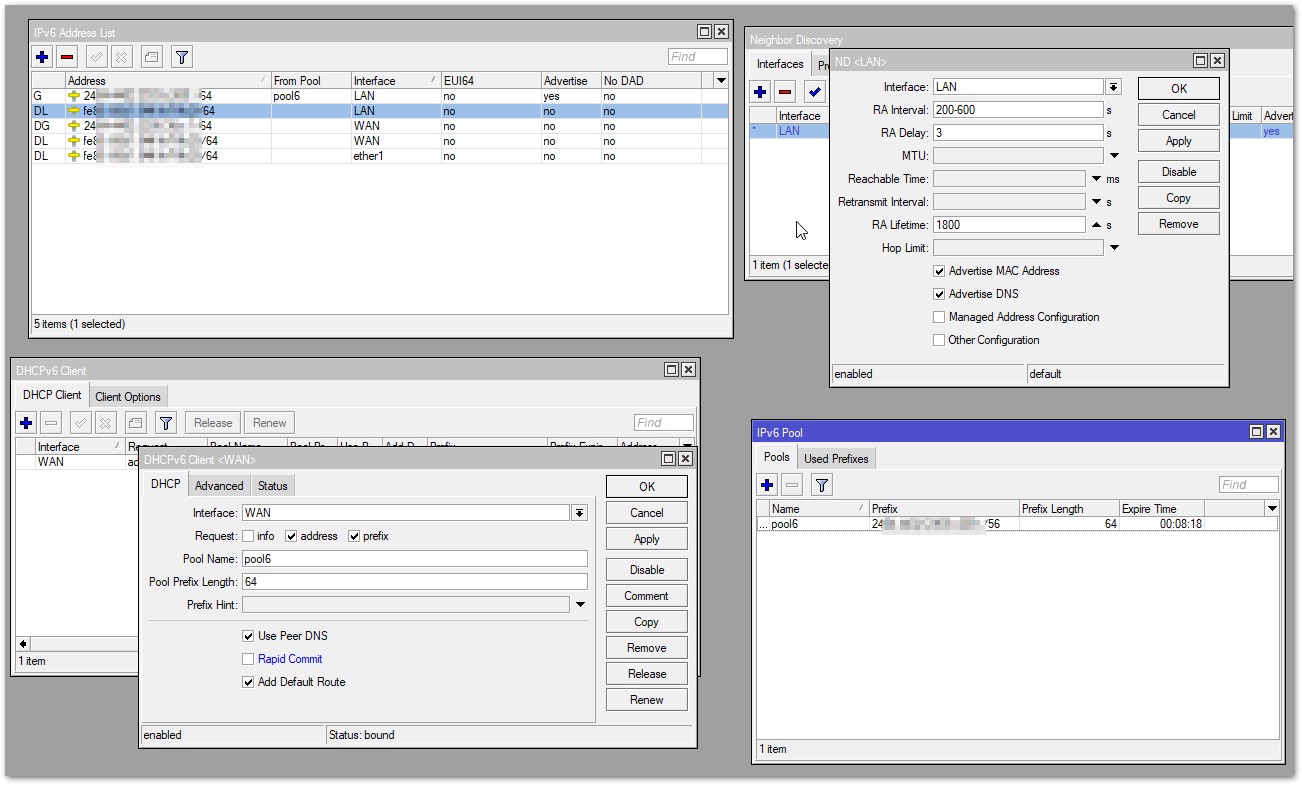Click the Pool Name input field
Image resolution: width=1302 pixels, height=785 pixels.
(x=414, y=559)
